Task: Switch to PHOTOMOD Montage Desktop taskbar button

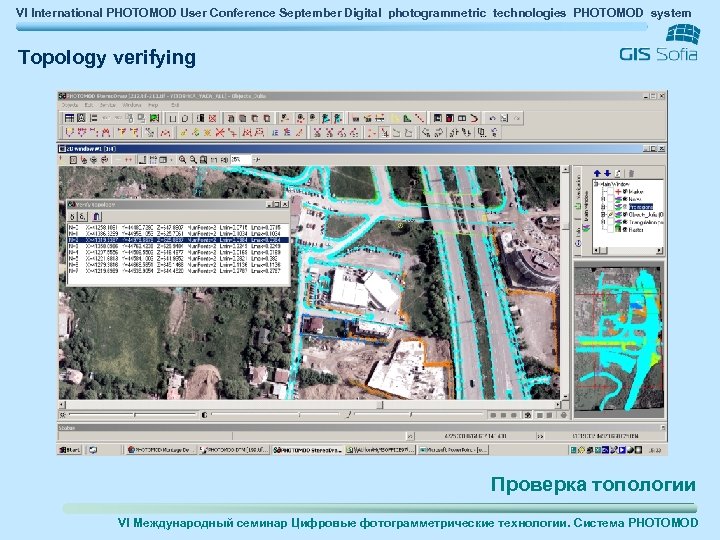Action: point(162,450)
